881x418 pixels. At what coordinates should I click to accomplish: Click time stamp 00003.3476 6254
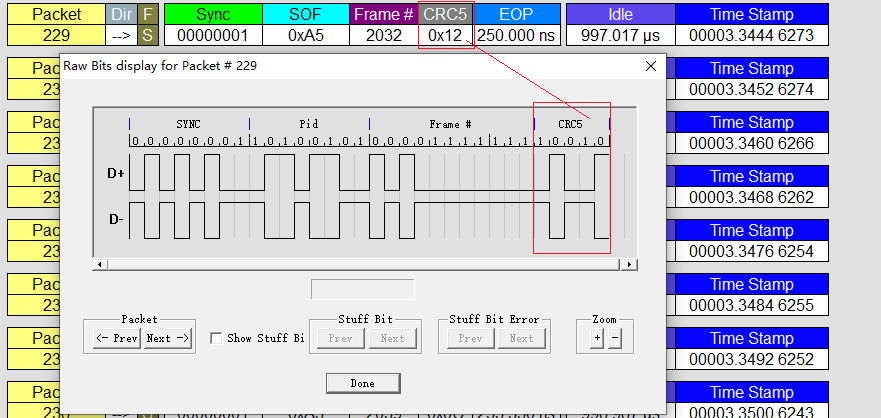pyautogui.click(x=751, y=251)
